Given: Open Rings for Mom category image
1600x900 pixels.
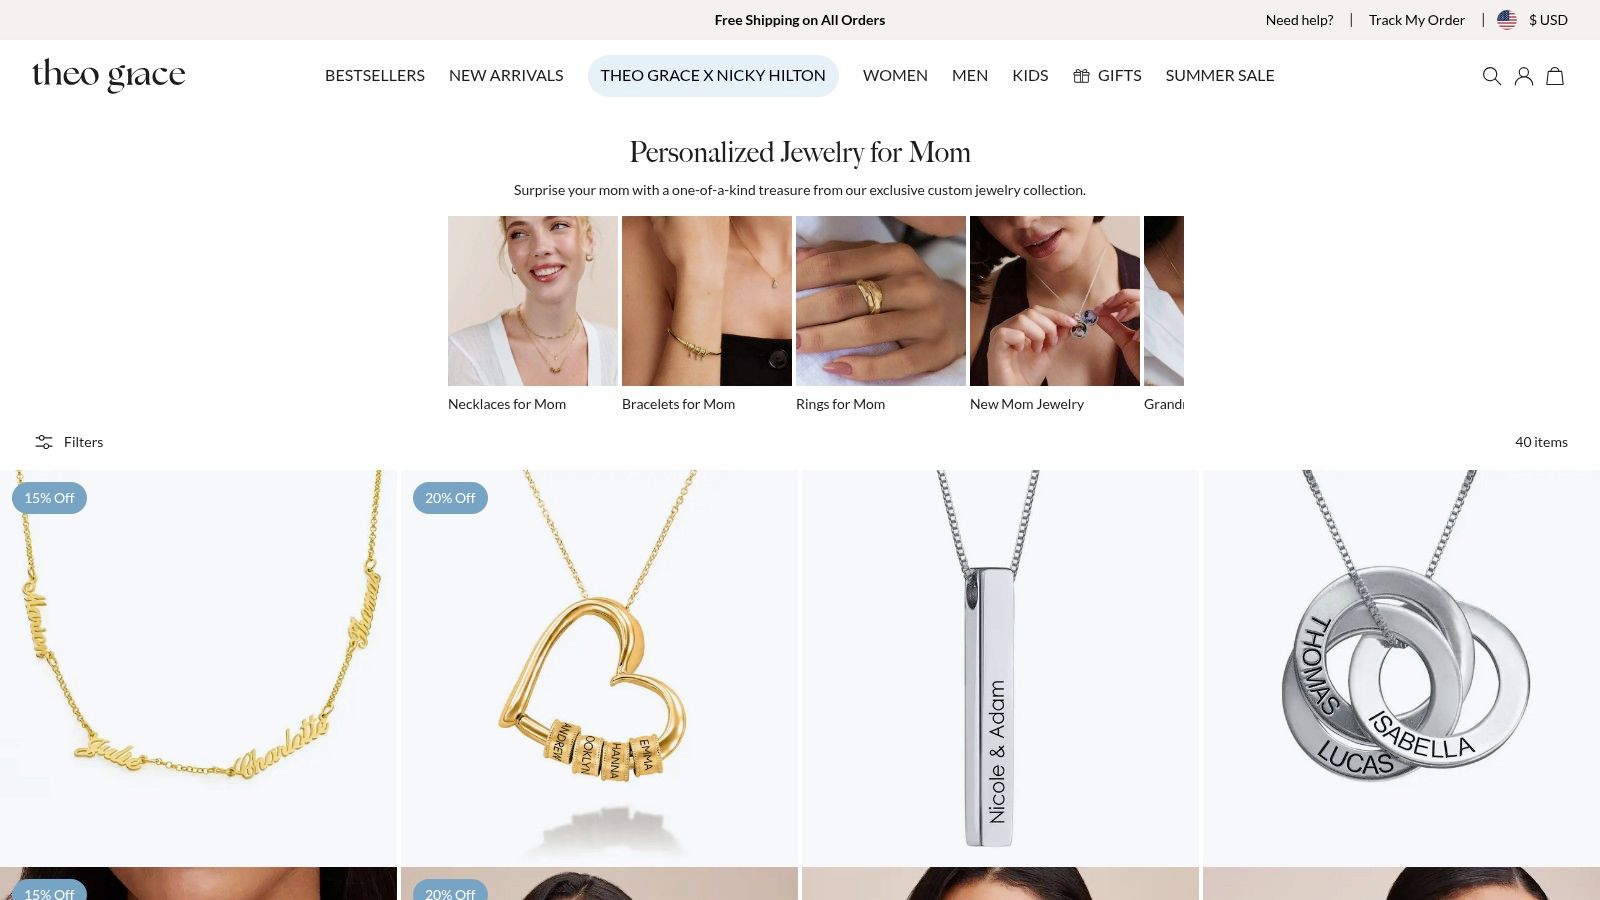Looking at the screenshot, I should click(x=881, y=301).
